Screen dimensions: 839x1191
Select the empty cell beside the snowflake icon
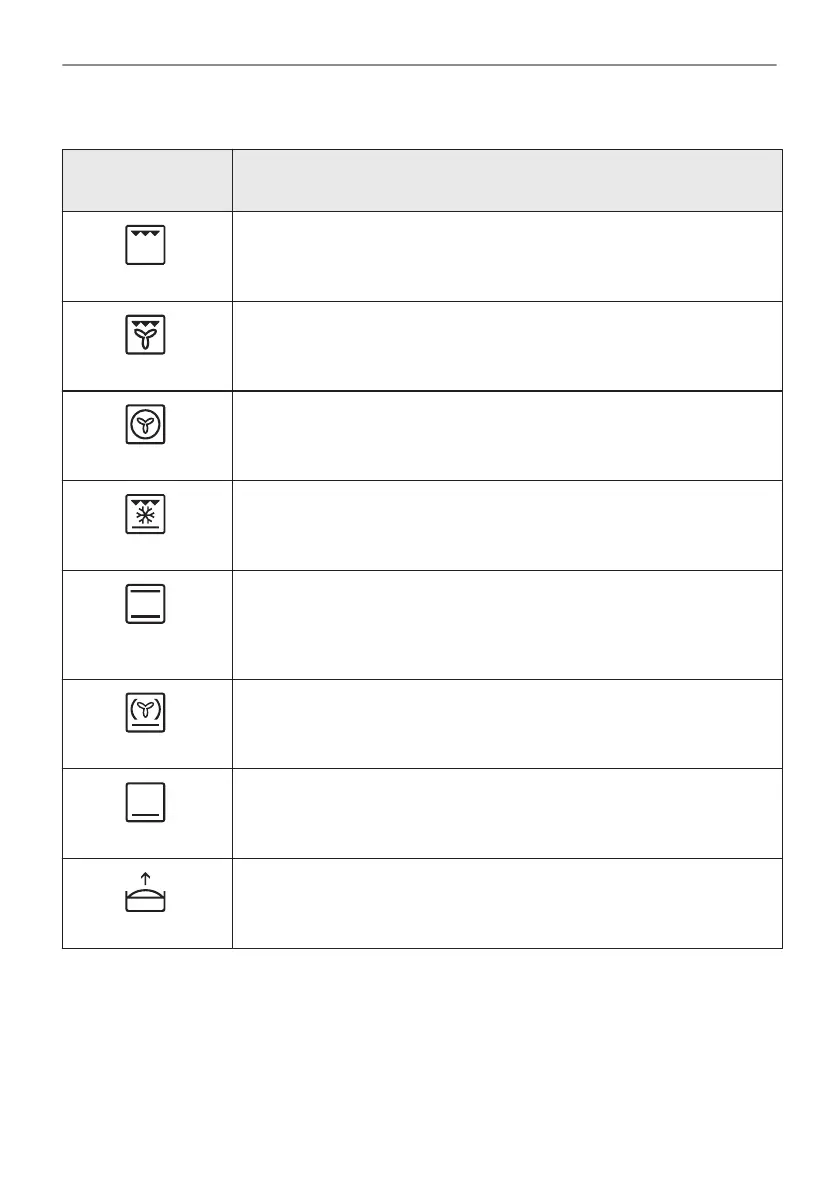[x=506, y=525]
